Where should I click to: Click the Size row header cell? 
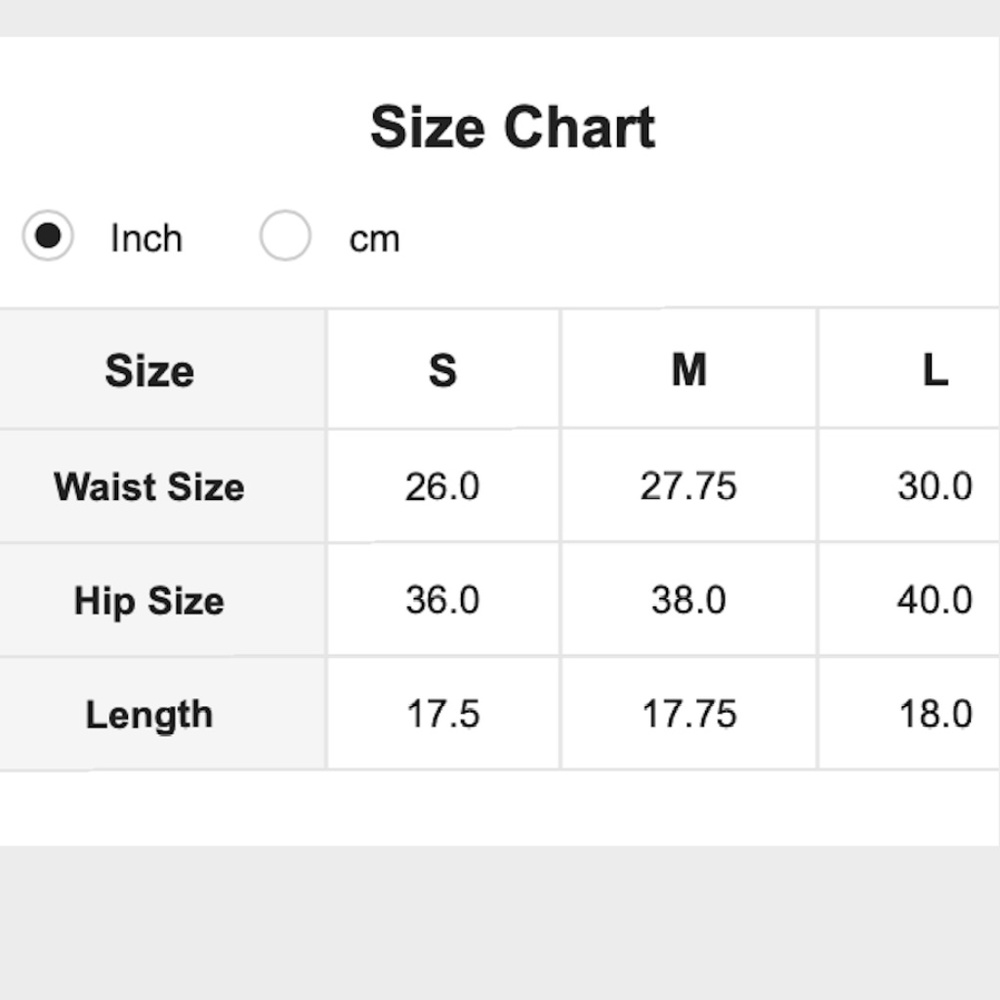(149, 370)
